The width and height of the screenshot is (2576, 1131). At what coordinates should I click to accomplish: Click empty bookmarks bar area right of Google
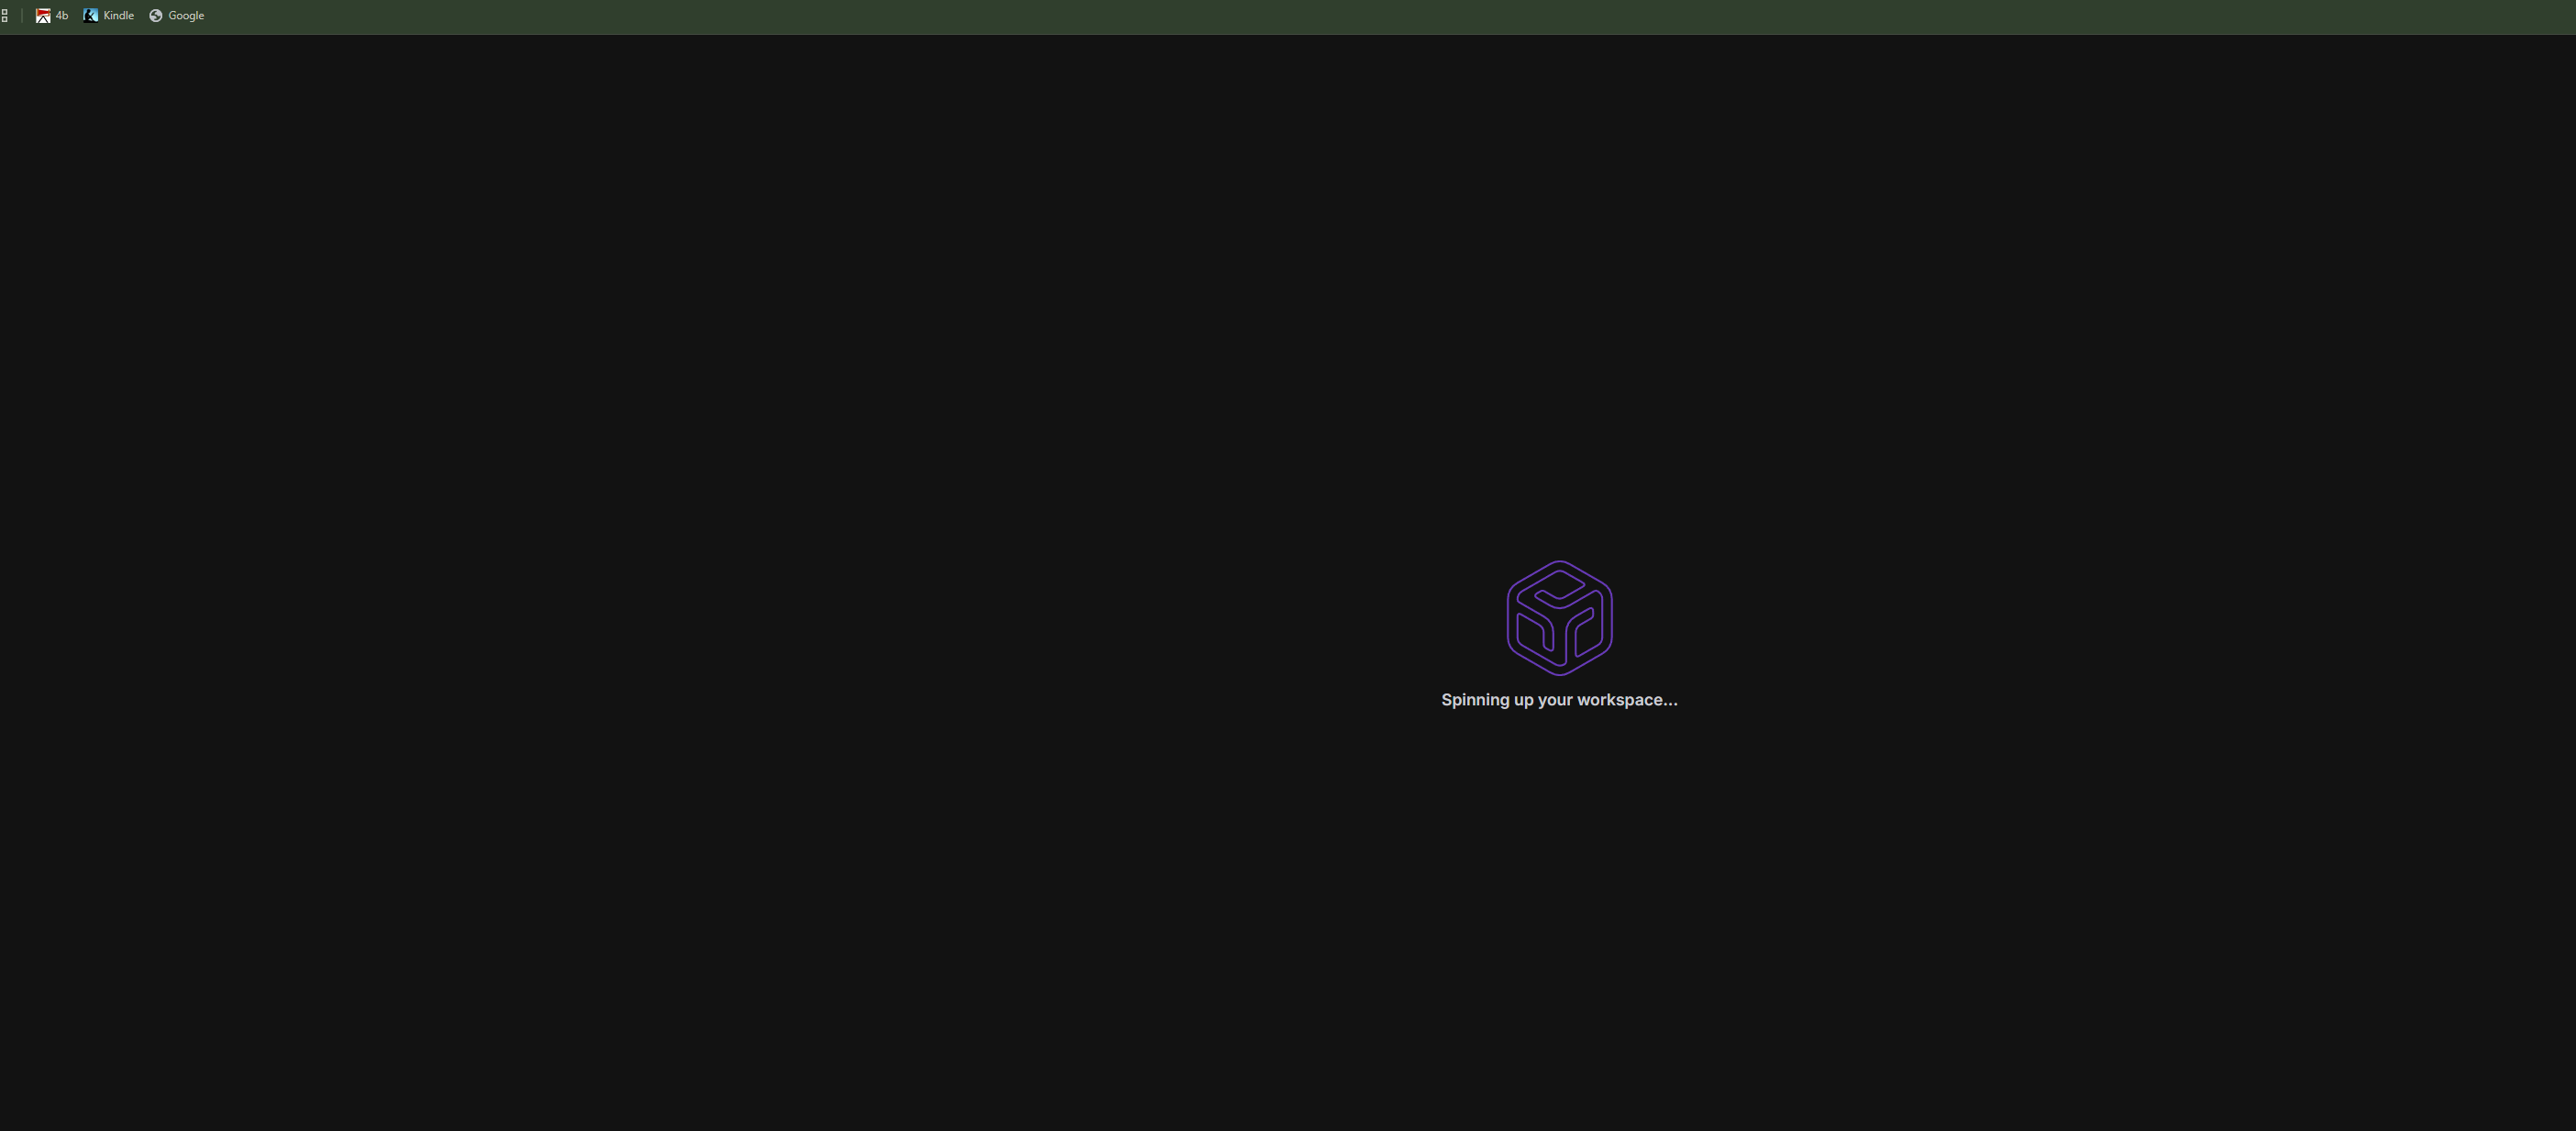click(1200, 15)
